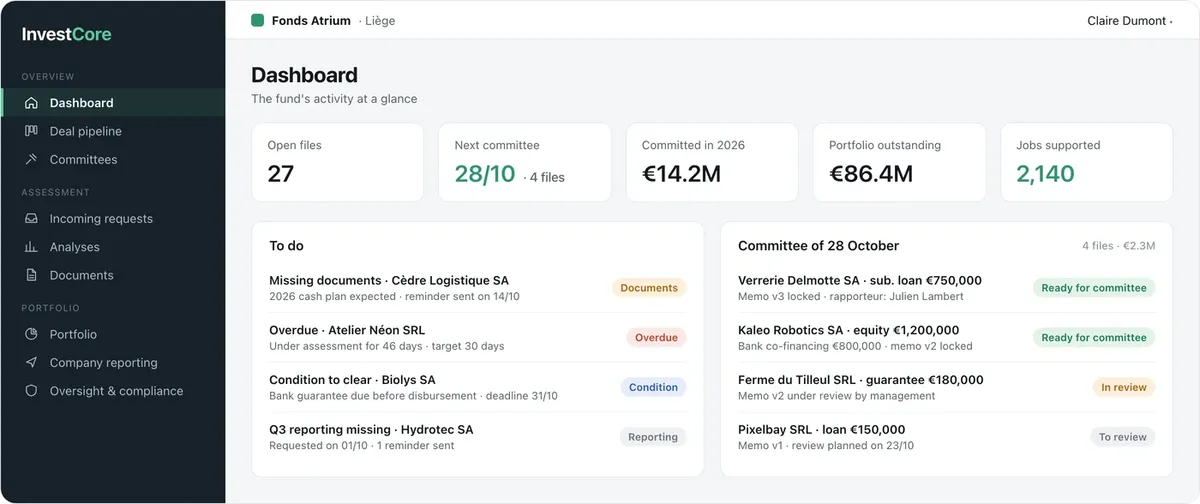Open Condition to clear · Biolys SA task
Screen dimensions: 1200x504
point(478,387)
